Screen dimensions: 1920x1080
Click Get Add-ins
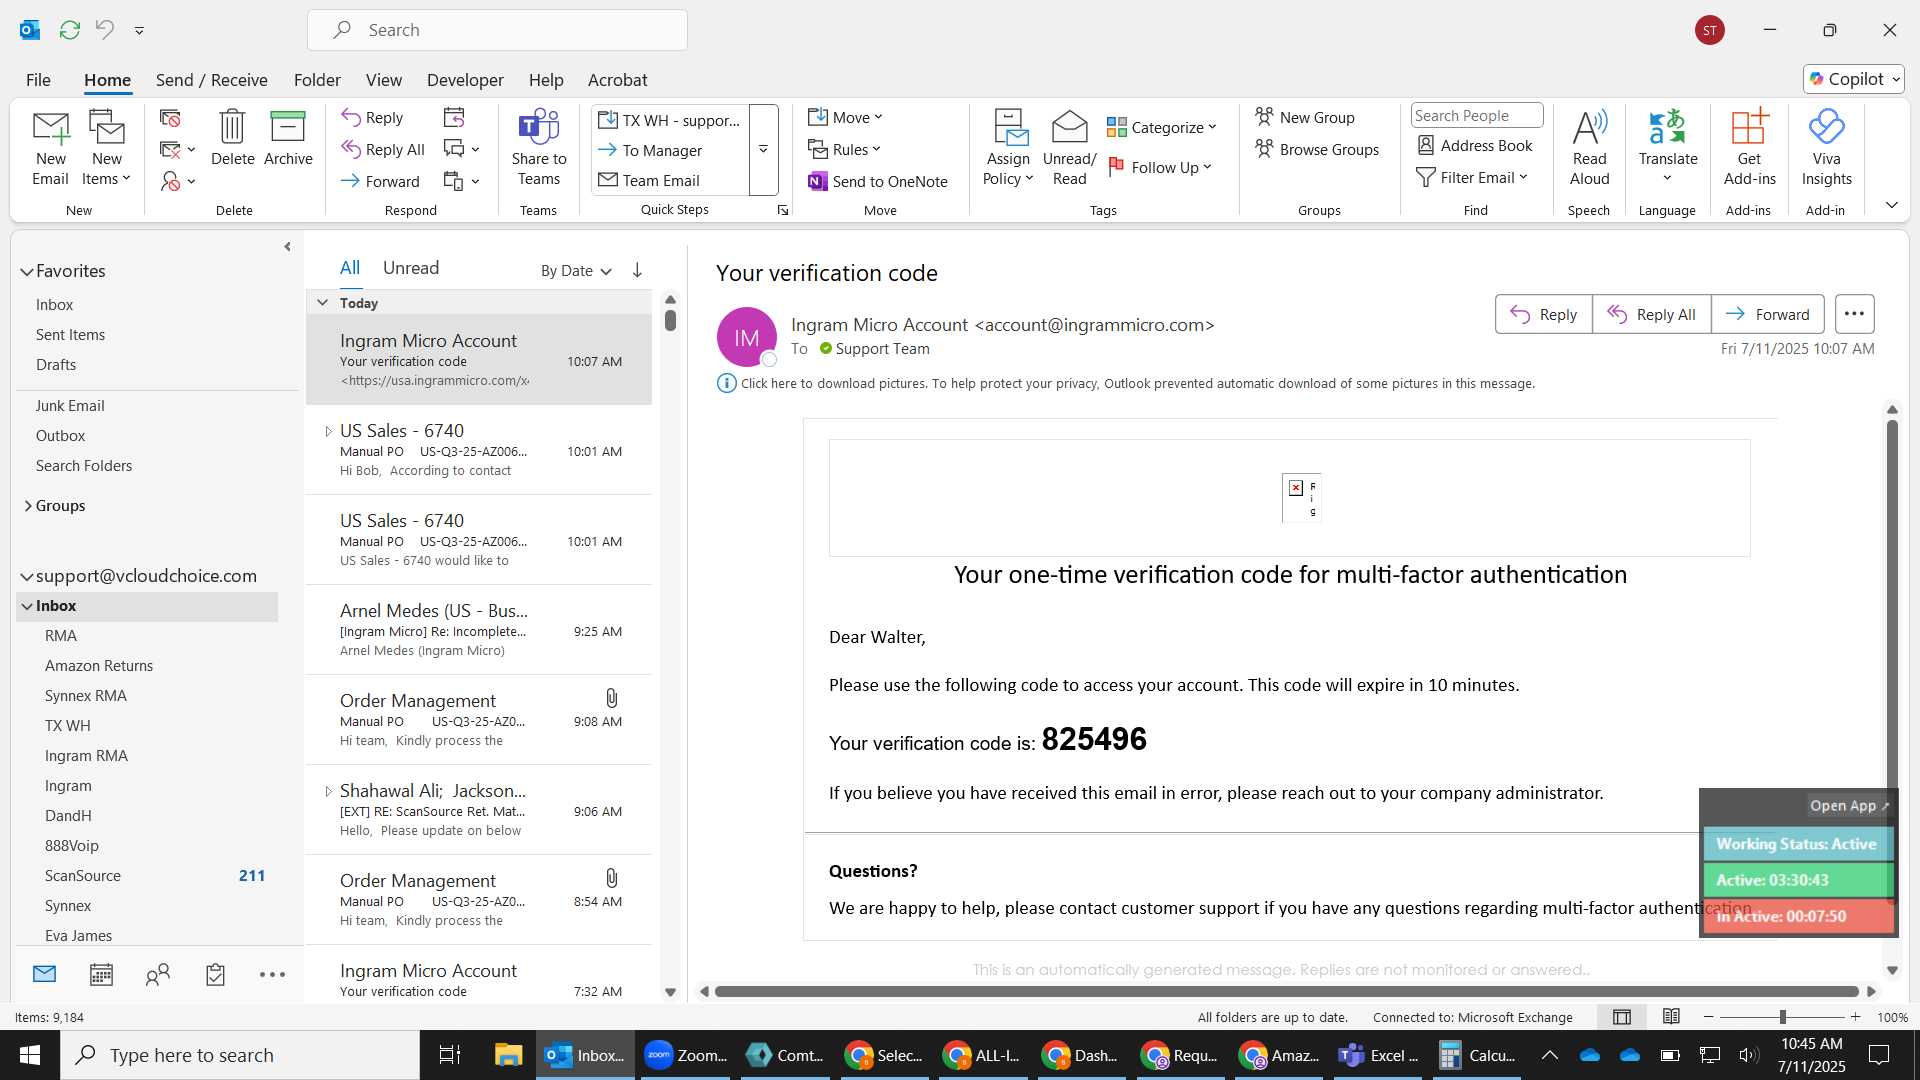click(x=1749, y=148)
